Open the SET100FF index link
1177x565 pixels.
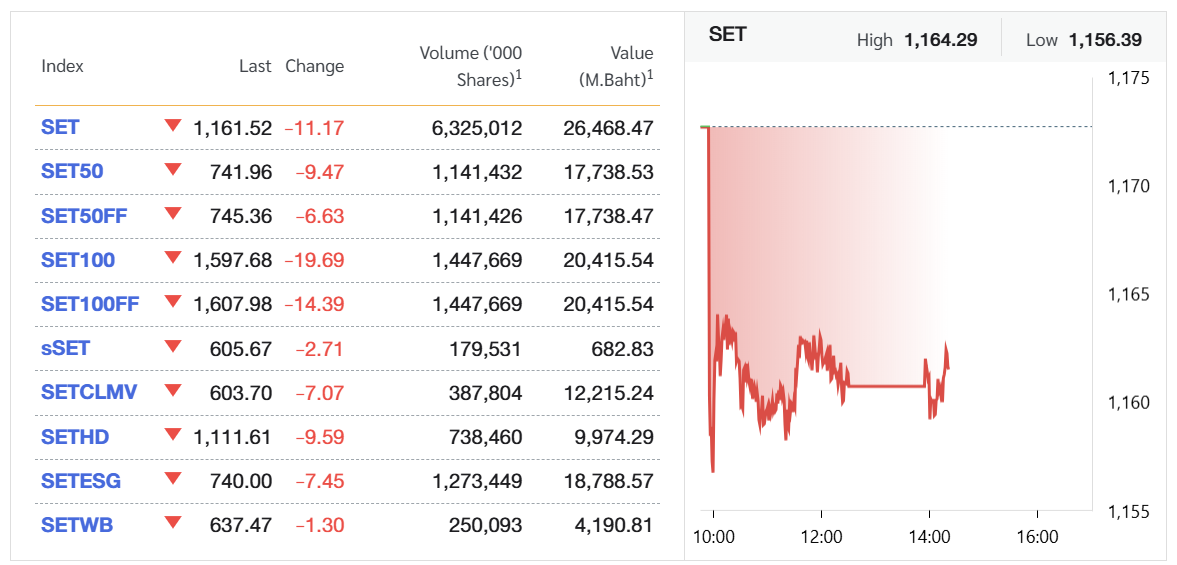90,304
